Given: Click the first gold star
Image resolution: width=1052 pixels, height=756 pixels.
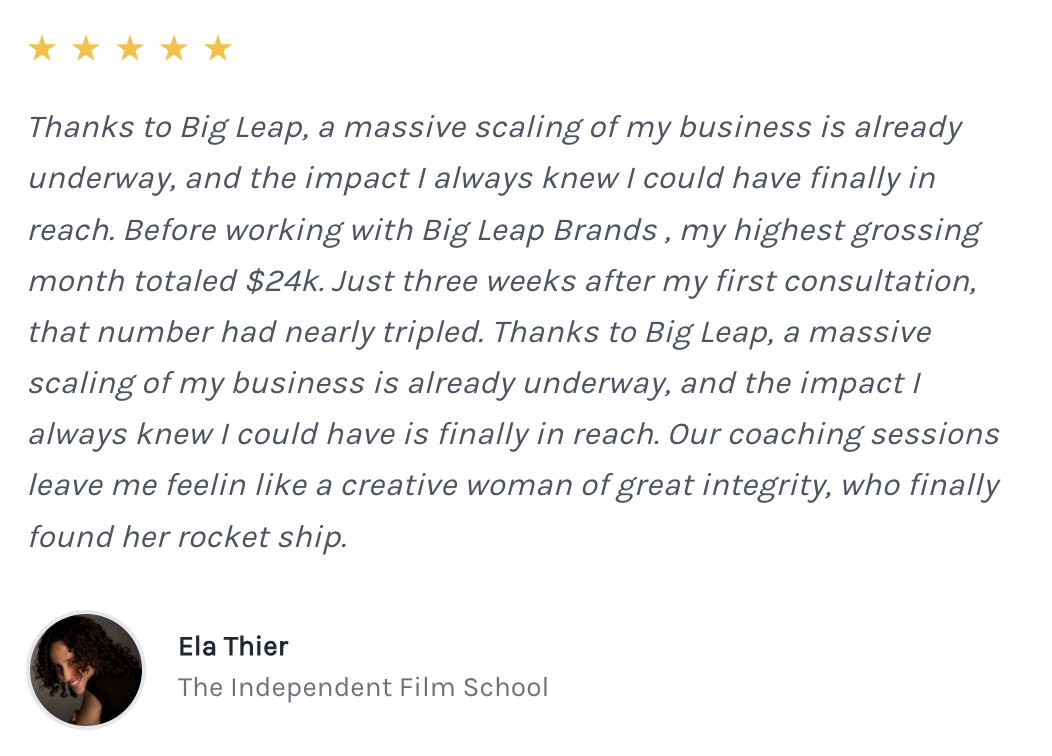Looking at the screenshot, I should 42,48.
